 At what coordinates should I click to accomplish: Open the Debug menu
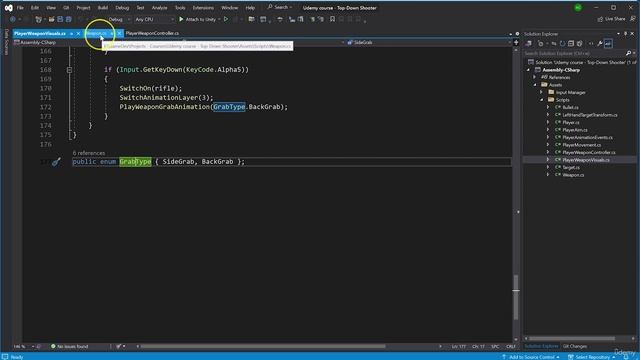pos(122,8)
